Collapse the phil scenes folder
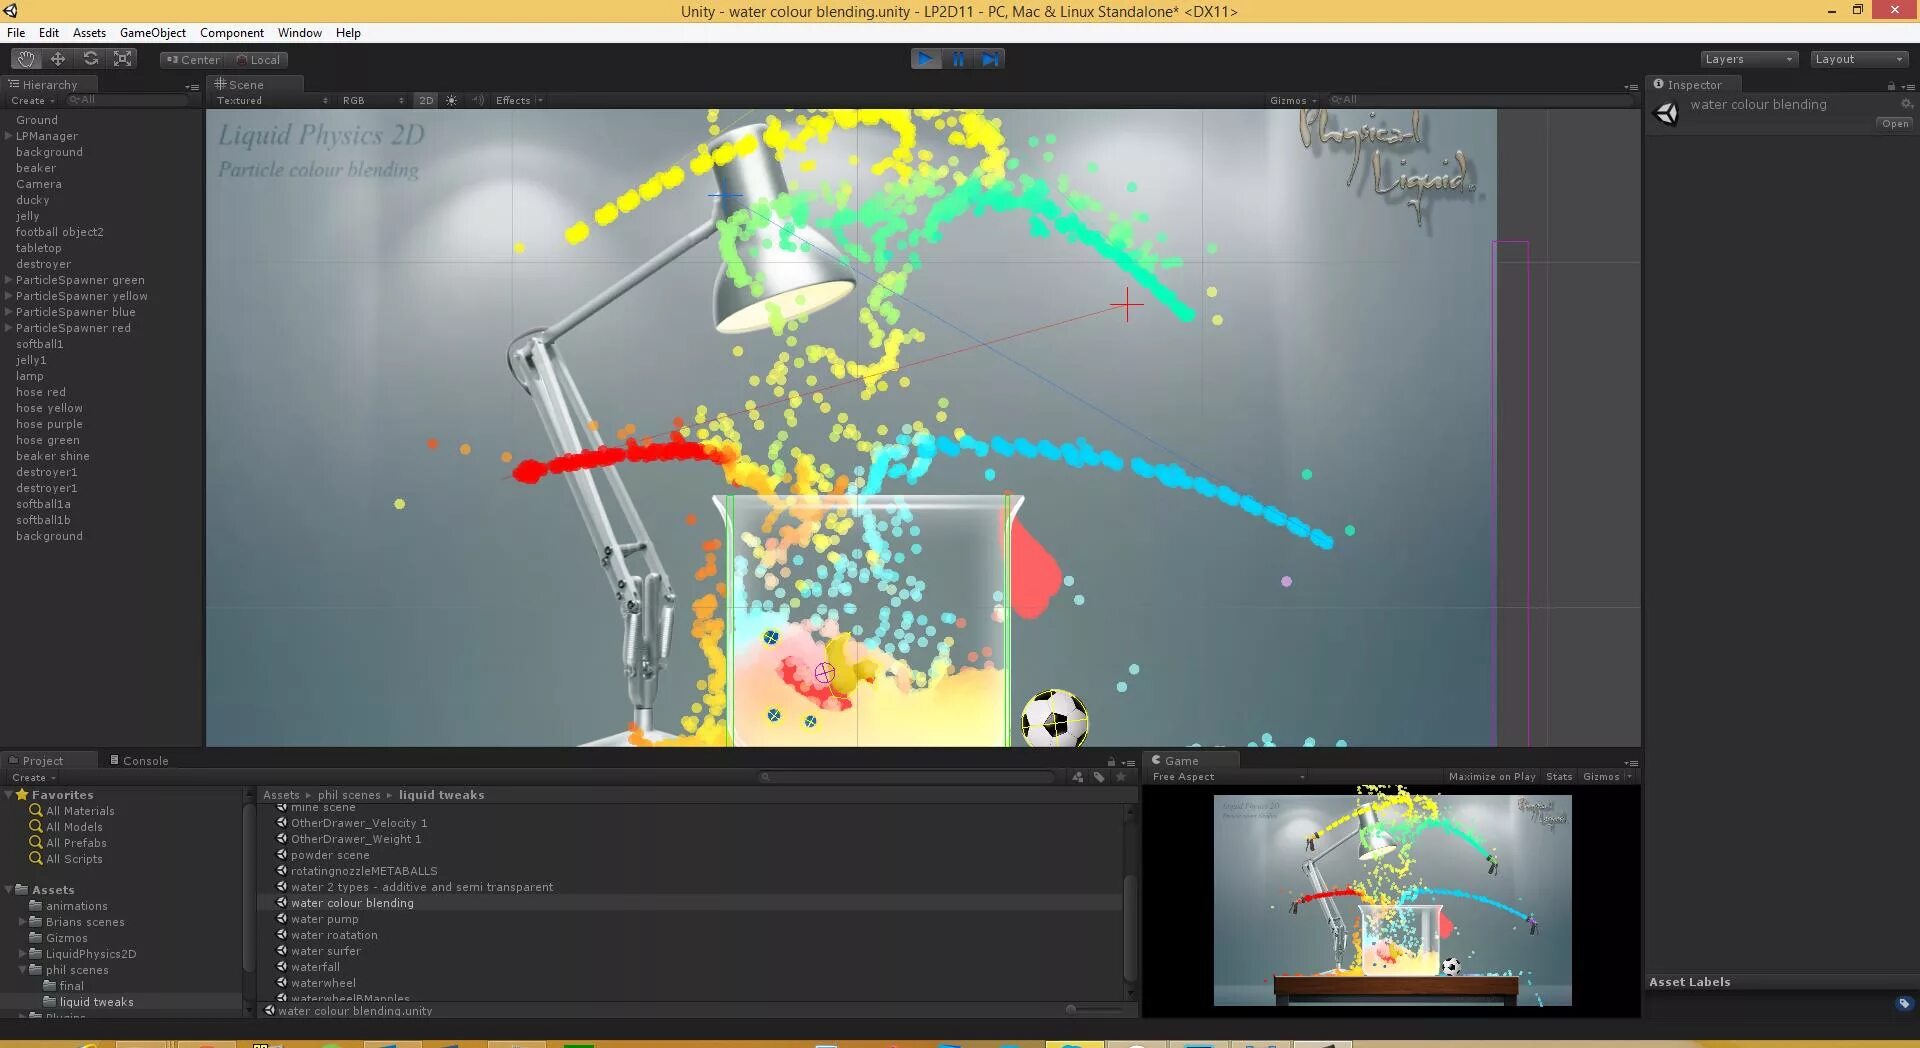The width and height of the screenshot is (1920, 1048). pyautogui.click(x=23, y=970)
